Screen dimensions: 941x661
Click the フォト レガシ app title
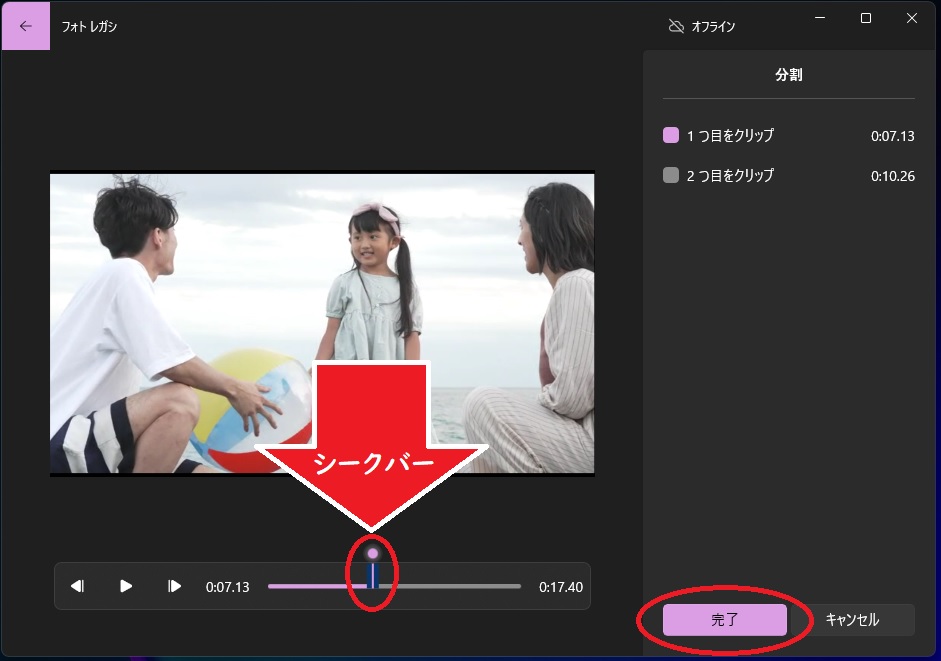(x=89, y=26)
